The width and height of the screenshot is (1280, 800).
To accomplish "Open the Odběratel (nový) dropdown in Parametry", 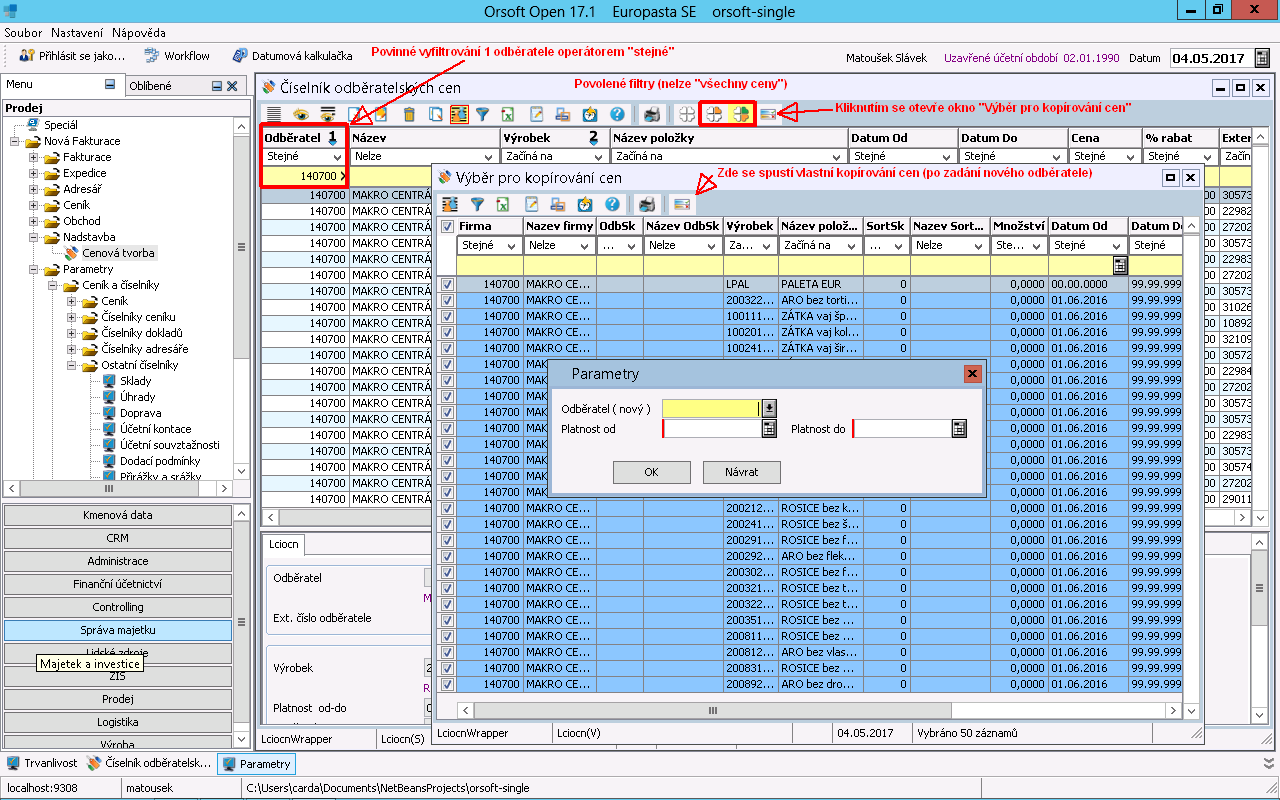I will pyautogui.click(x=769, y=408).
